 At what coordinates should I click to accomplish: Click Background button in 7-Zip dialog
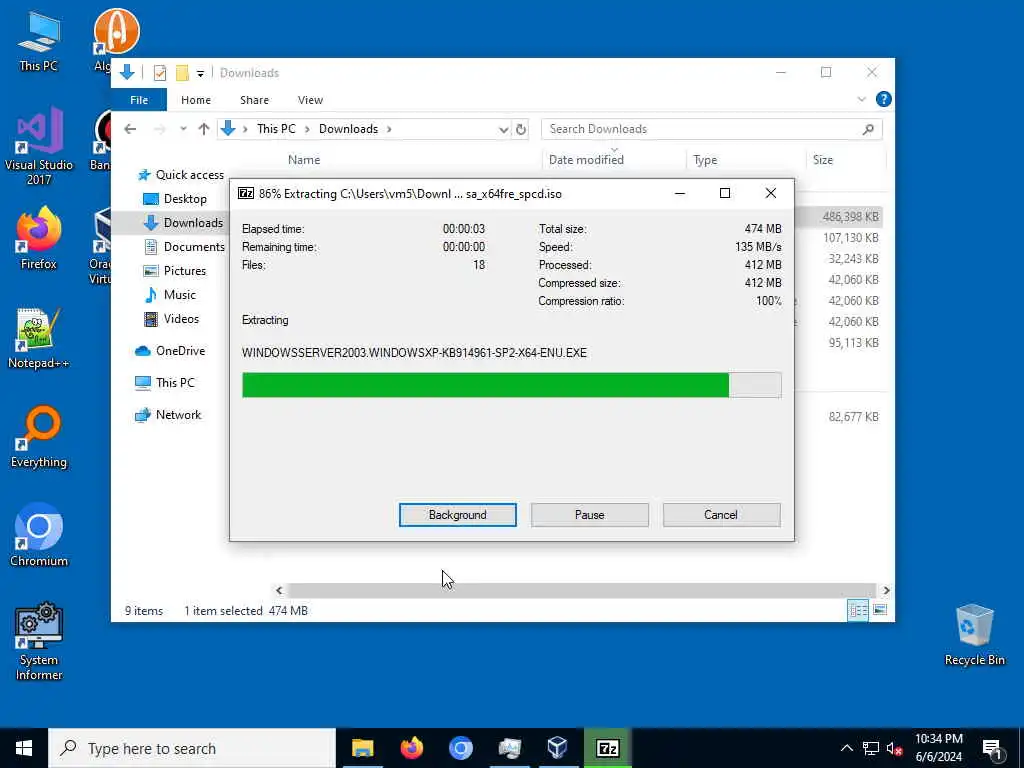point(458,515)
